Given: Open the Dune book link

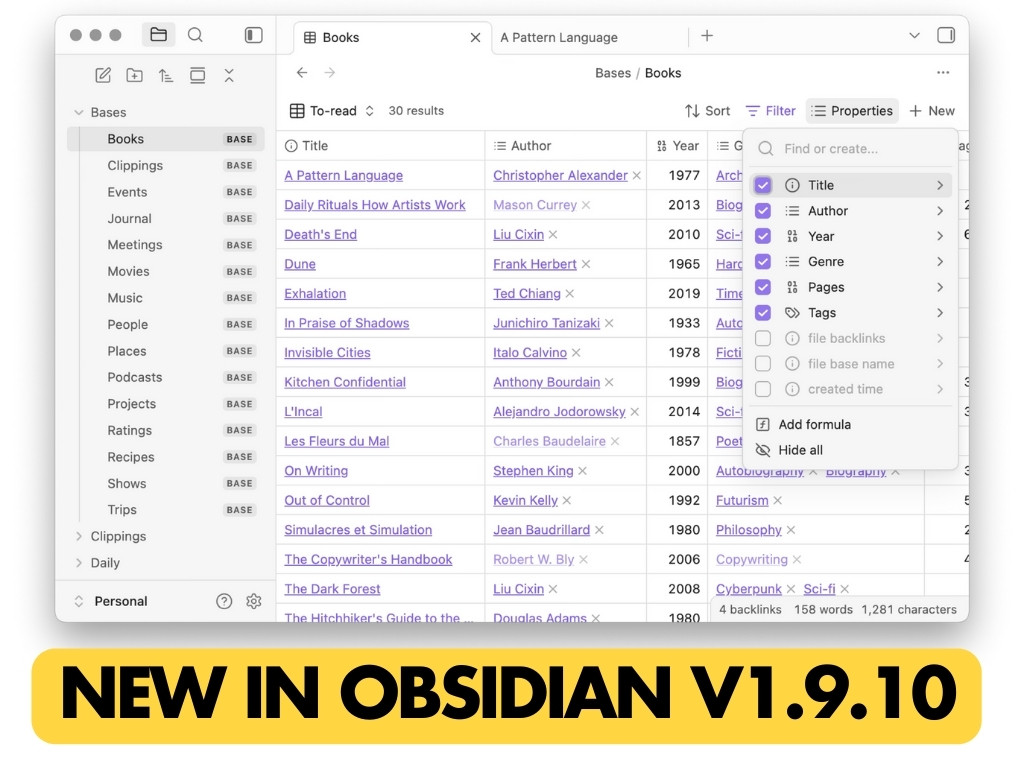Looking at the screenshot, I should tap(300, 264).
